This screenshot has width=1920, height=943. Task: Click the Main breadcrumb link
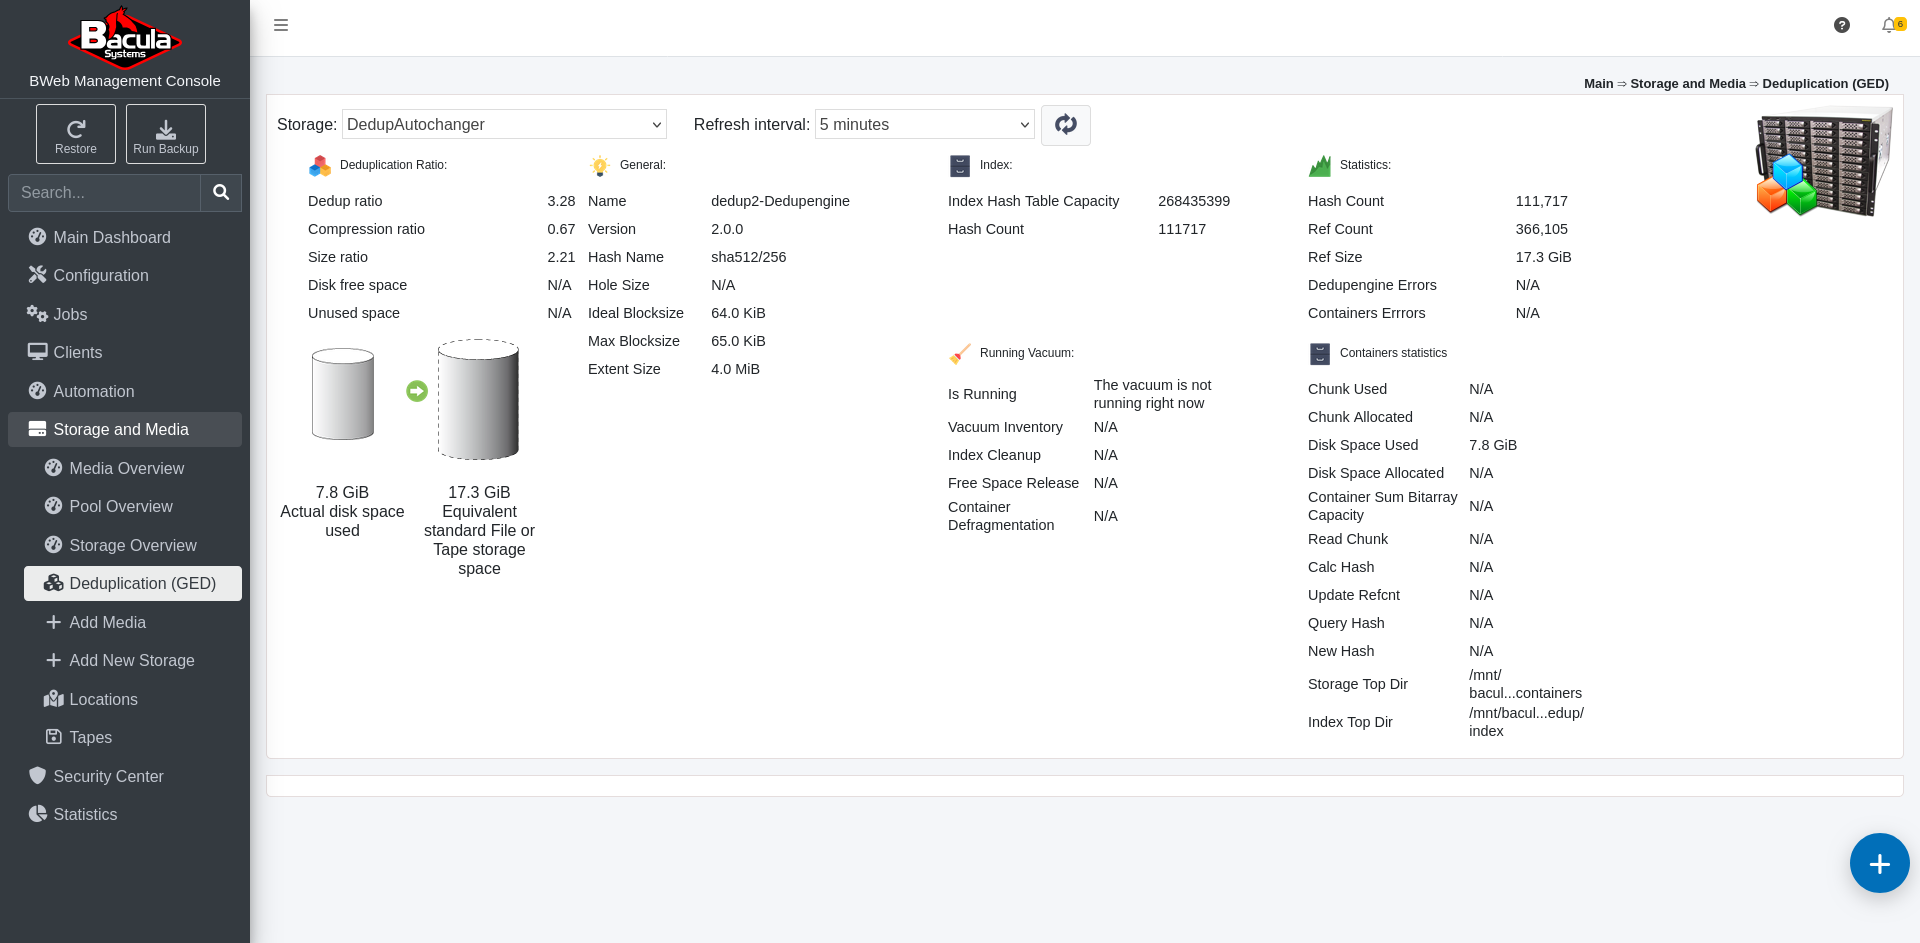[x=1598, y=83]
